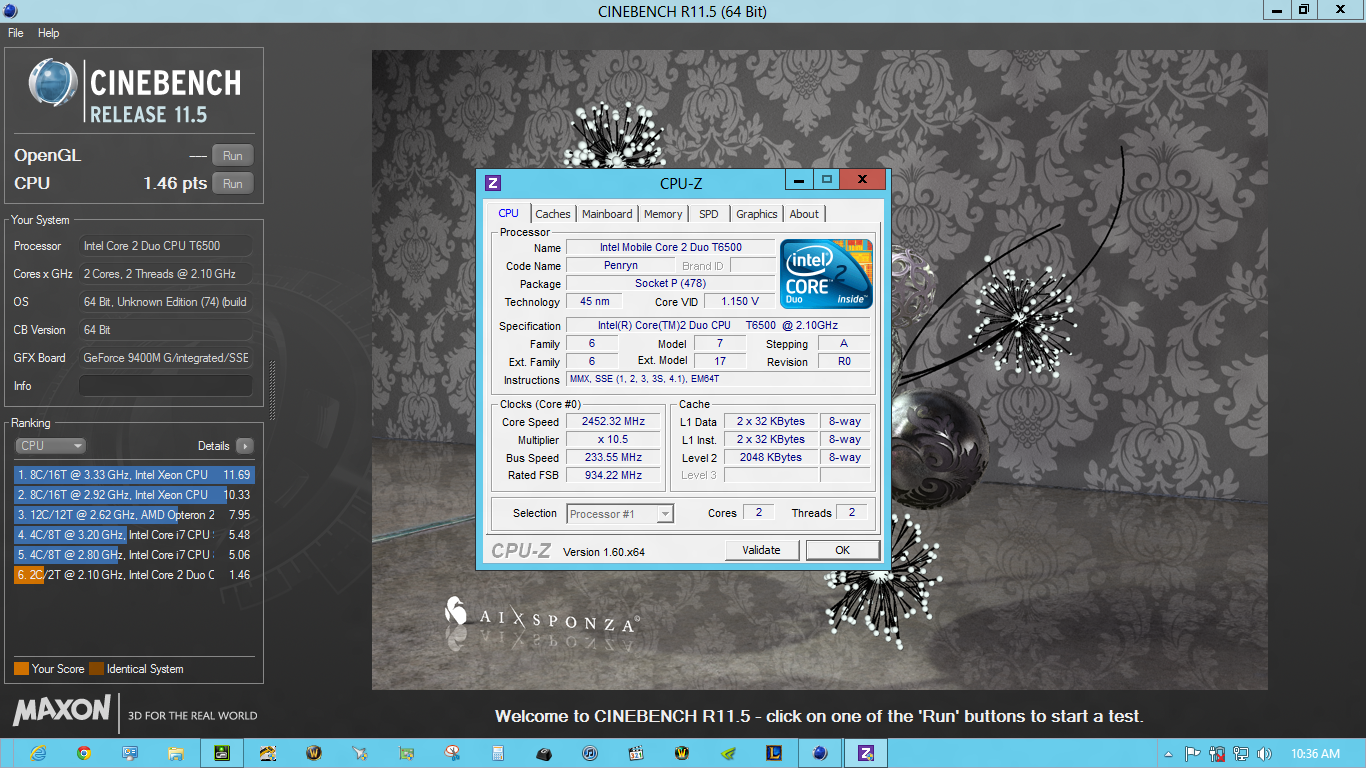The height and width of the screenshot is (768, 1366).
Task: Select ranking row 8C/16T @ 3.33 GHz
Action: point(134,475)
